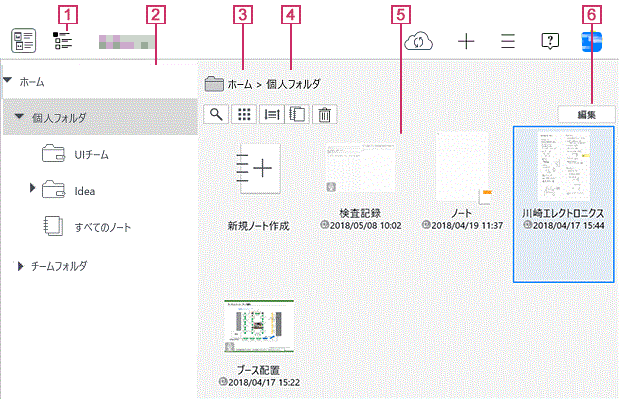Open Idea folder label in tree
The height and width of the screenshot is (399, 619).
coord(85,191)
